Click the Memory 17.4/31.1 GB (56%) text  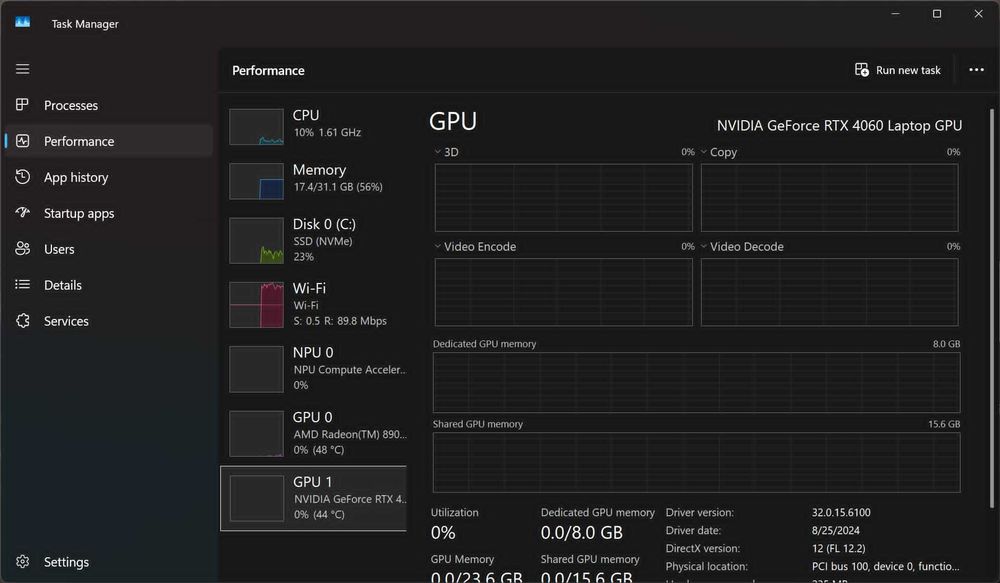338,187
